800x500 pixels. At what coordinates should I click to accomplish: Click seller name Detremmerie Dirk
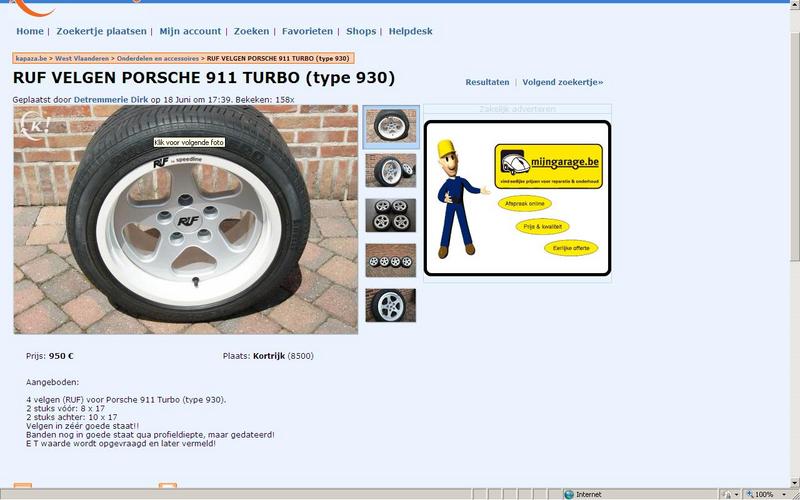(113, 100)
